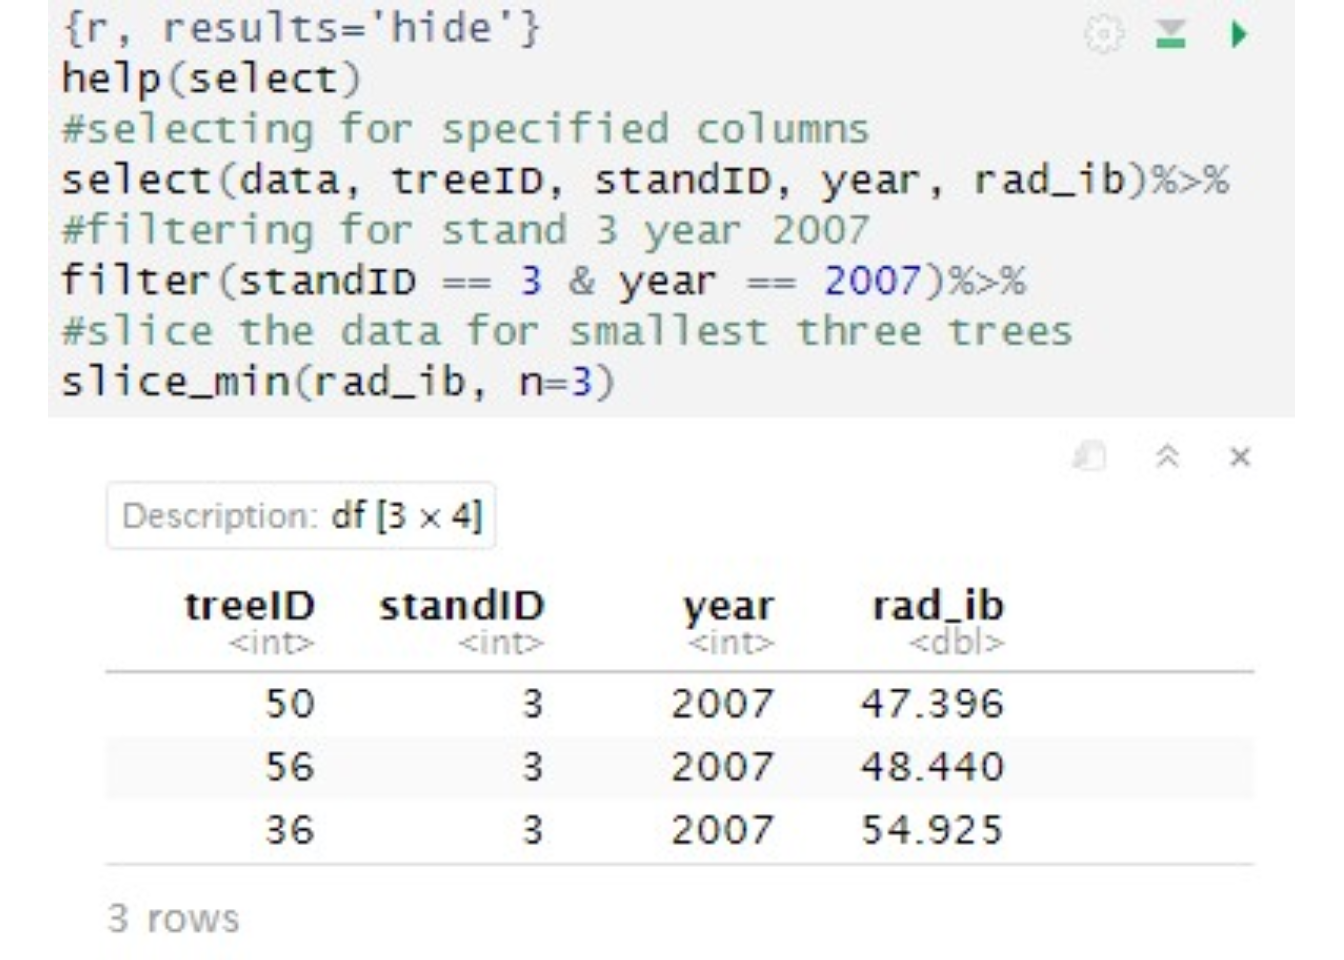Show output in new window
Screen dimensions: 1344x960
[1090, 457]
